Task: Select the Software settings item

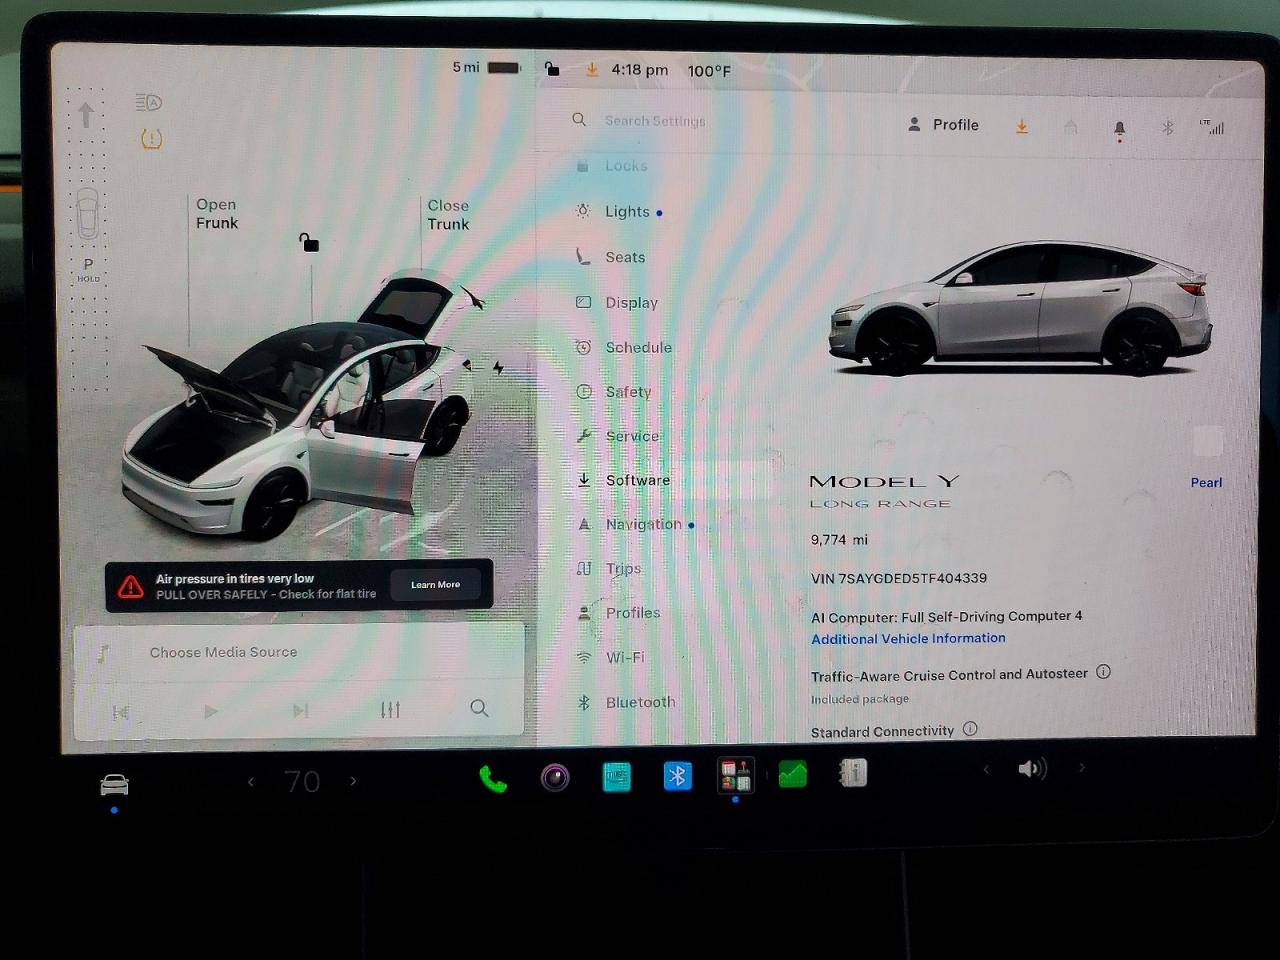Action: click(x=637, y=480)
